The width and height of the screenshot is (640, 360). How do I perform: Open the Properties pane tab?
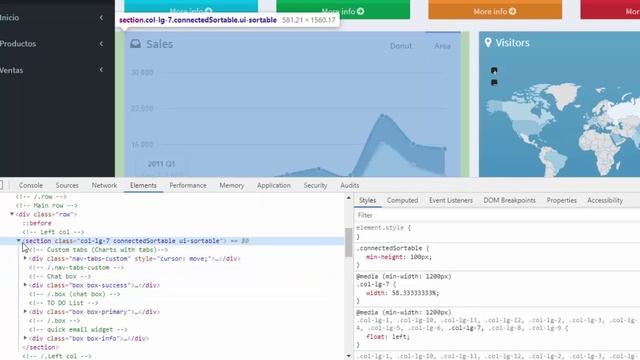562,200
